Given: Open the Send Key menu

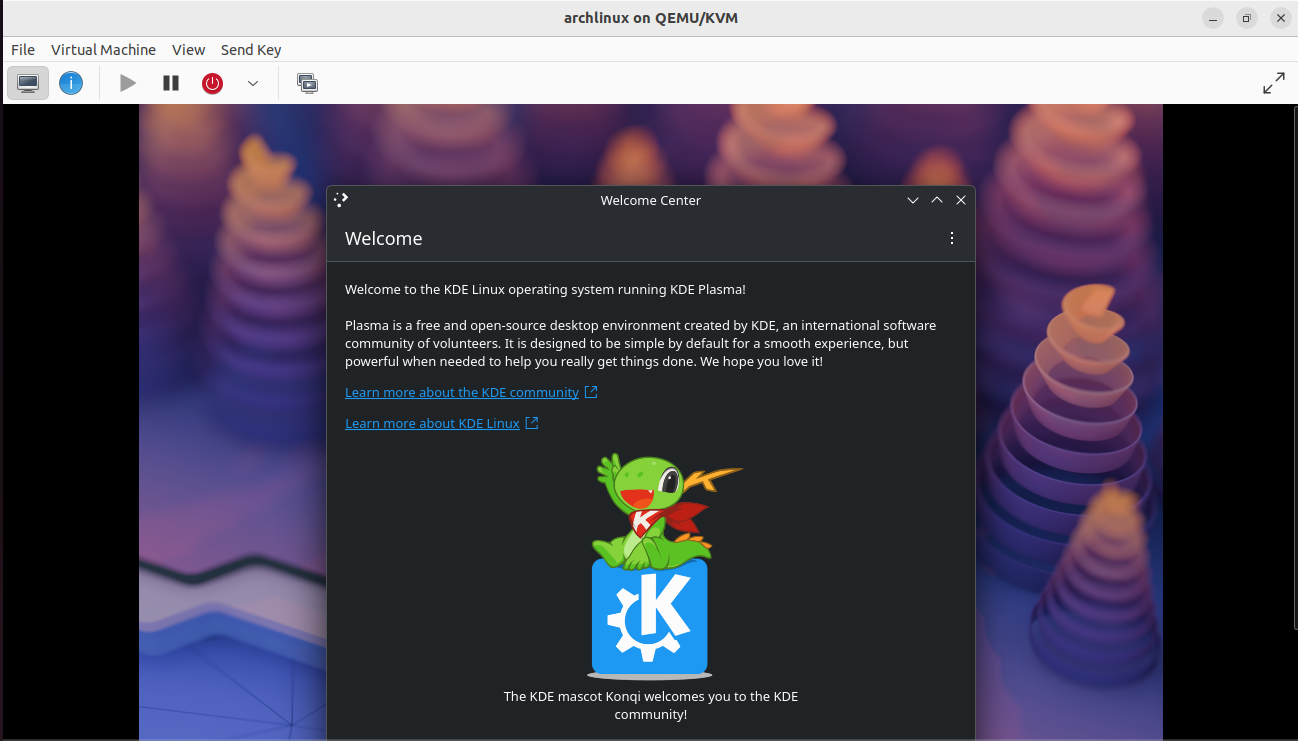Looking at the screenshot, I should point(250,49).
